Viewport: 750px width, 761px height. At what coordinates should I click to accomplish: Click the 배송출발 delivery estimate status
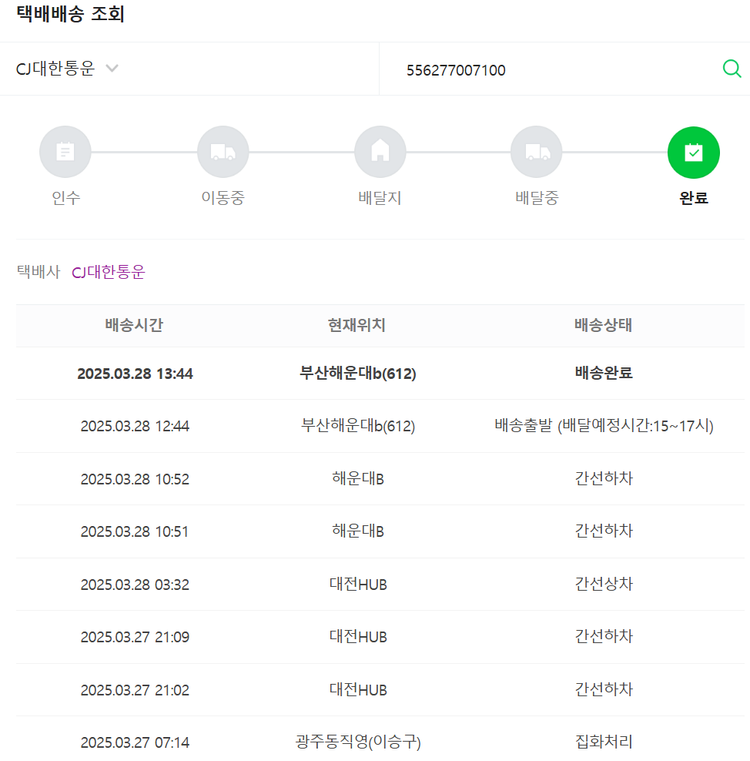coord(603,426)
